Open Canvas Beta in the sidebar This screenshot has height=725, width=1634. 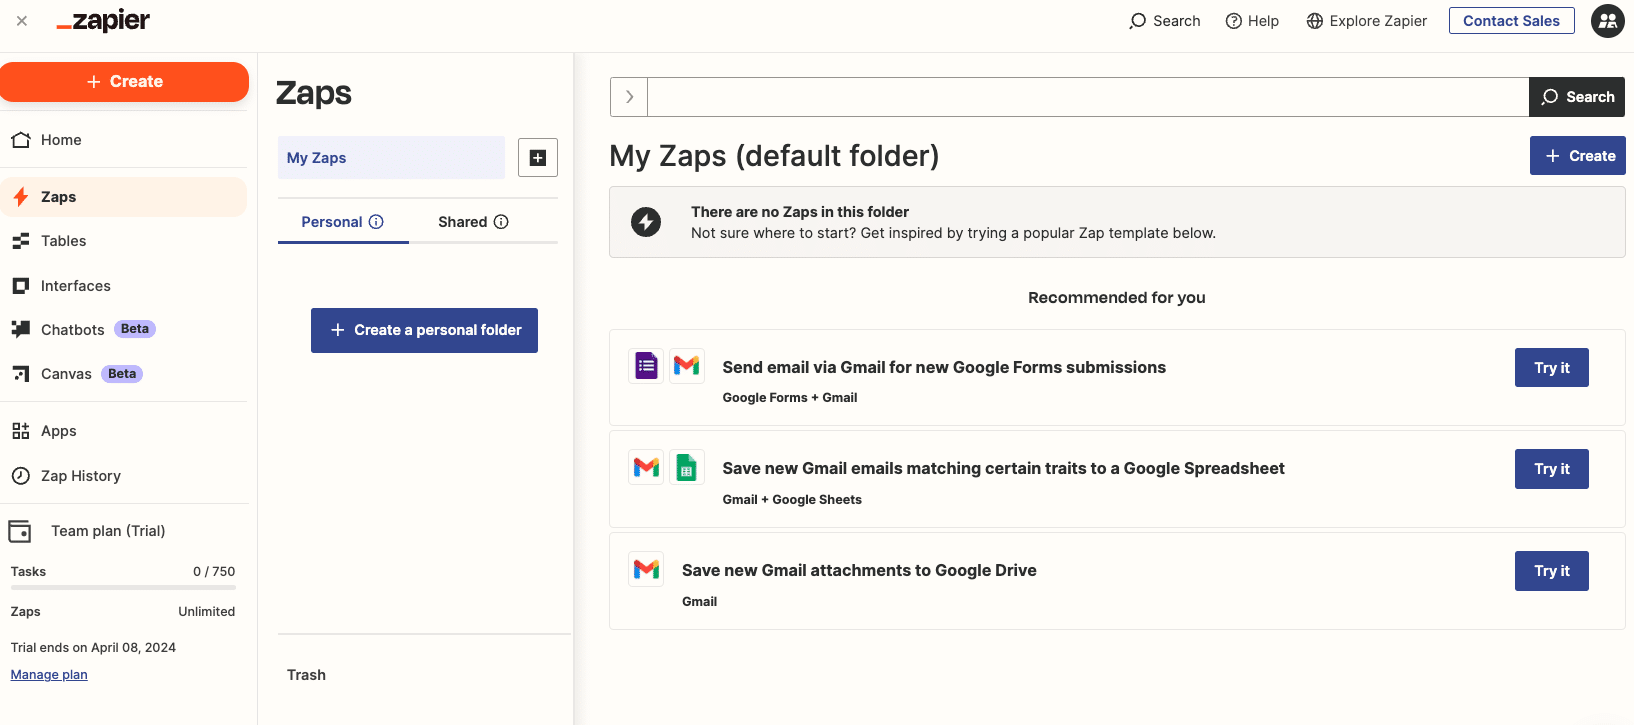coord(124,374)
